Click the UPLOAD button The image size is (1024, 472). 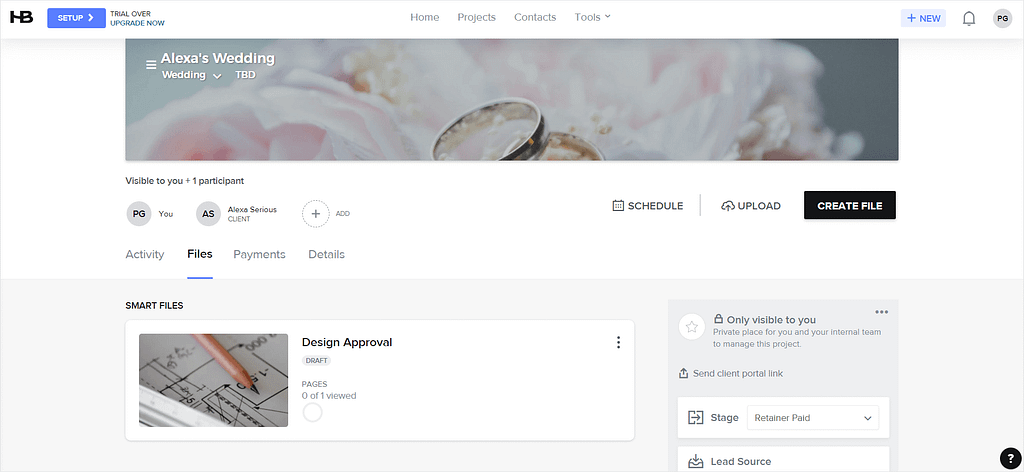coord(751,206)
